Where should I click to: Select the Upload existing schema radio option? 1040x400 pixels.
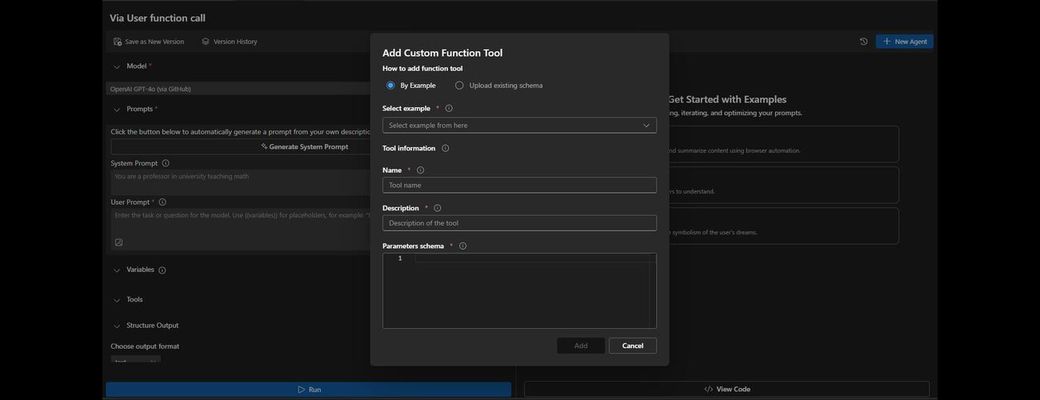[459, 86]
